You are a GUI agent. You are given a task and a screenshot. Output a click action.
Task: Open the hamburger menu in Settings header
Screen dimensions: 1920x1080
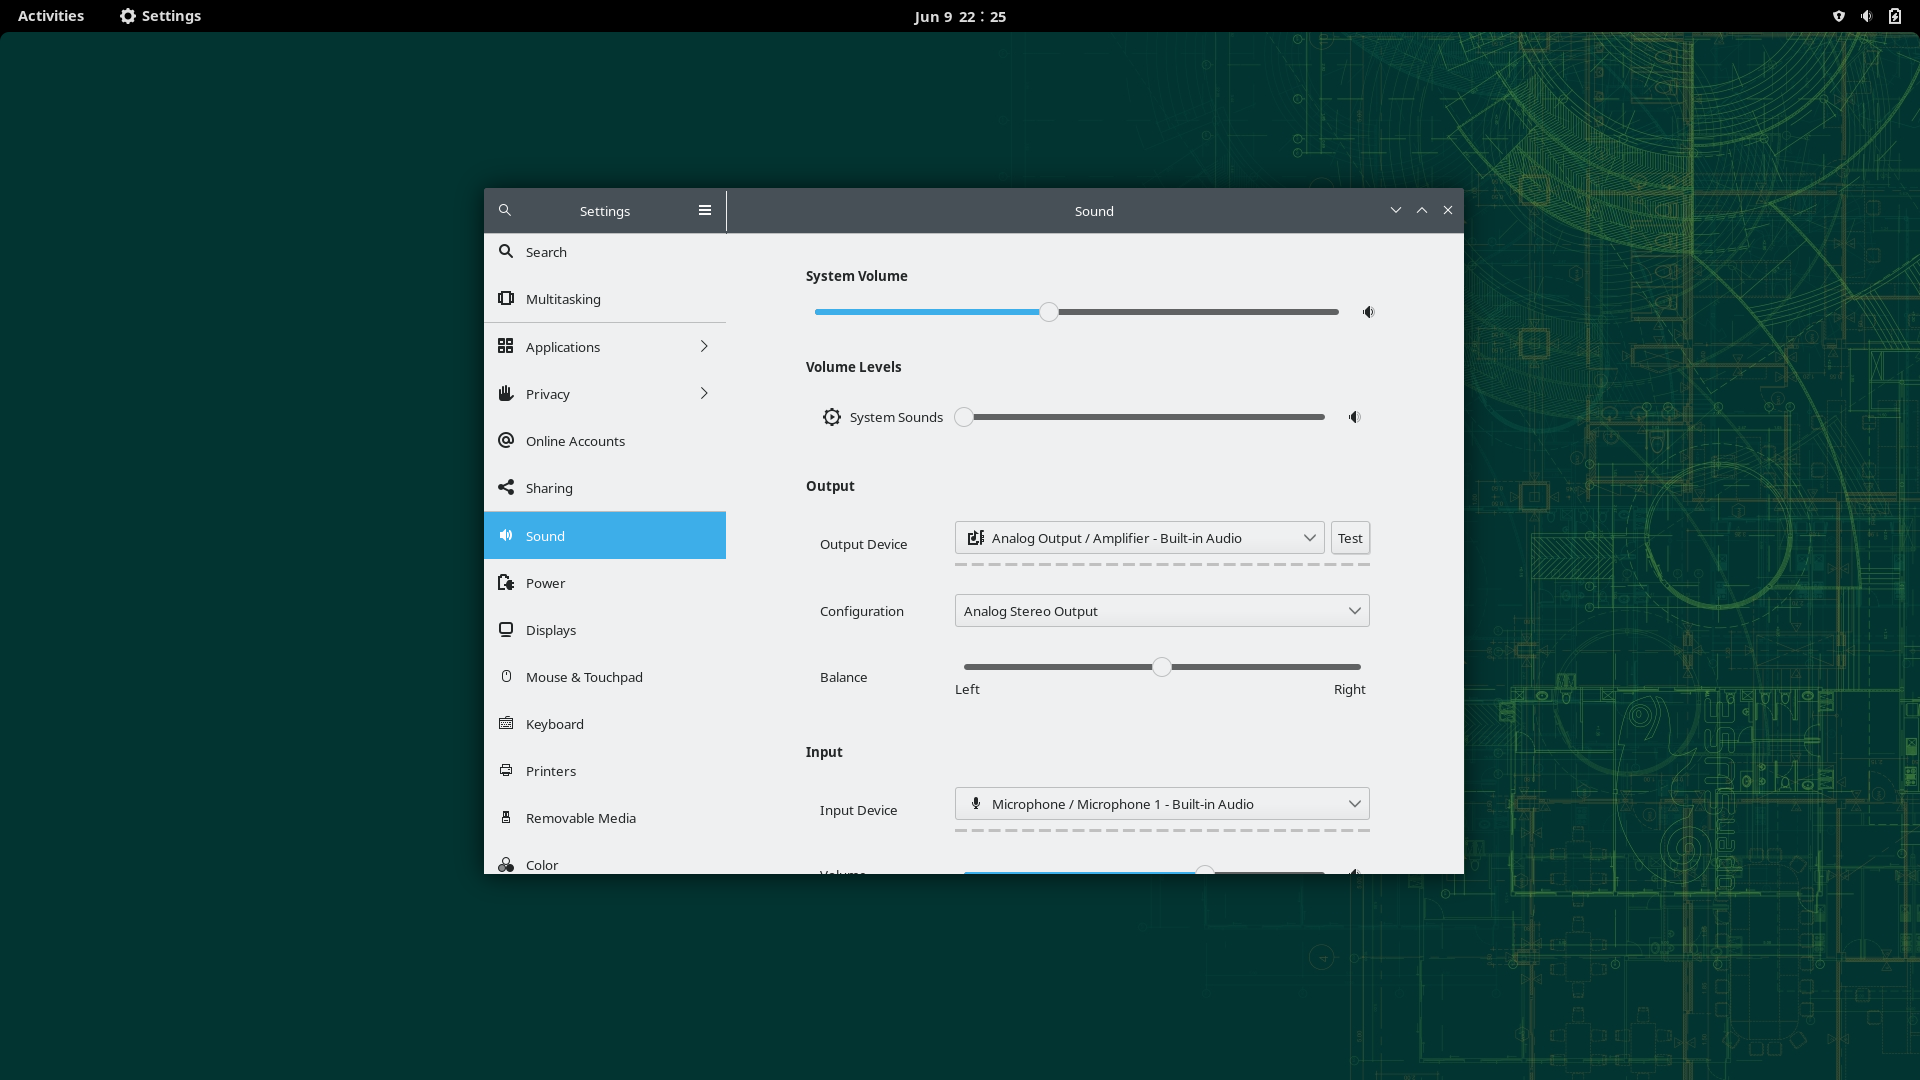705,210
